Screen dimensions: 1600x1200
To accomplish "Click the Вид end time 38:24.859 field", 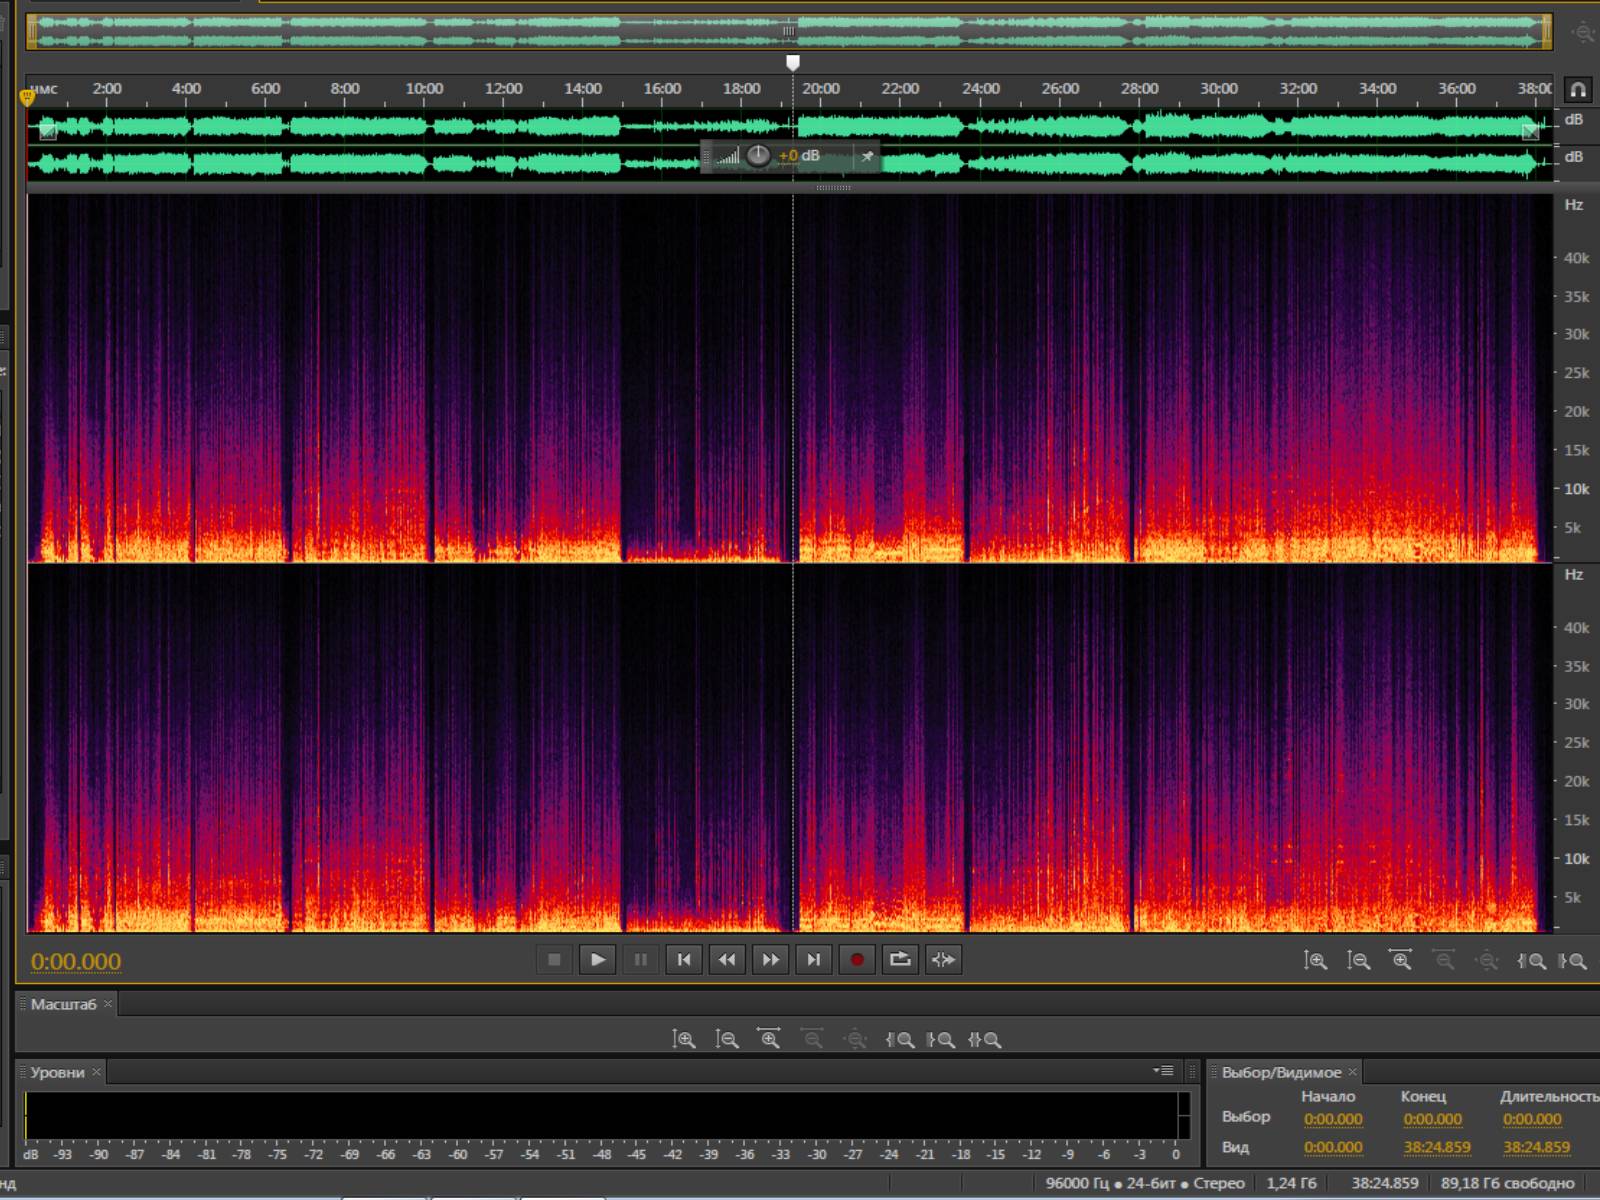I will click(x=1436, y=1148).
